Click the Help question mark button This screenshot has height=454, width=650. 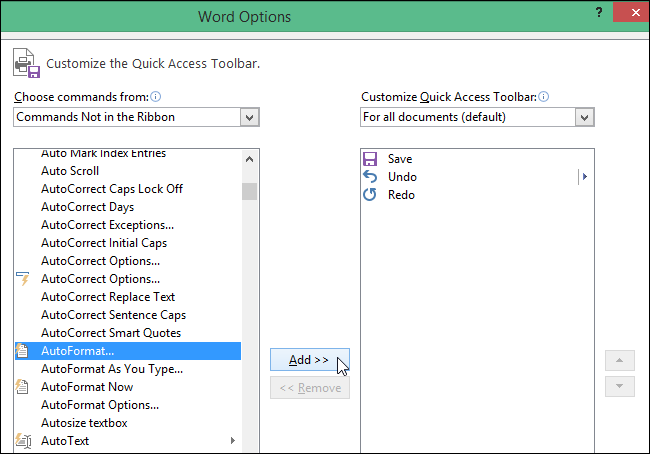point(598,13)
